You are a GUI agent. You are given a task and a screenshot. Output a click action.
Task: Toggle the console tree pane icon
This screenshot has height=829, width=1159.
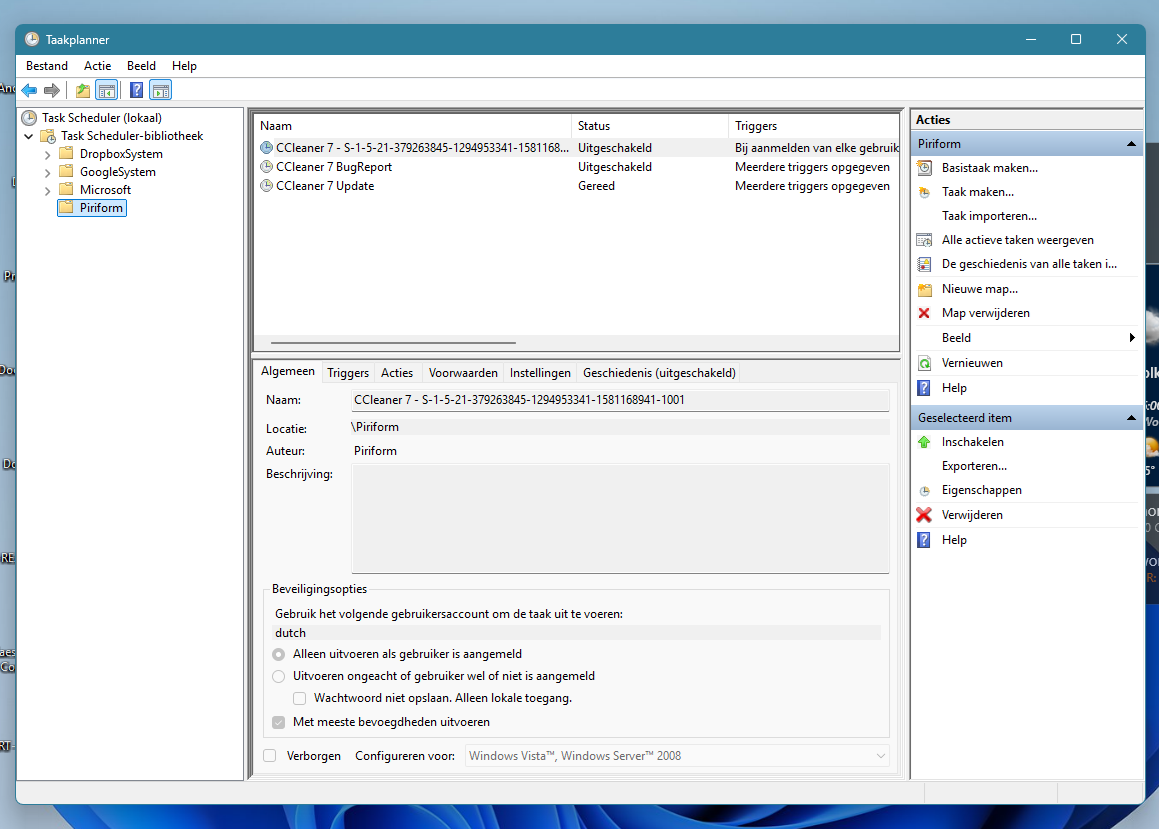point(107,91)
